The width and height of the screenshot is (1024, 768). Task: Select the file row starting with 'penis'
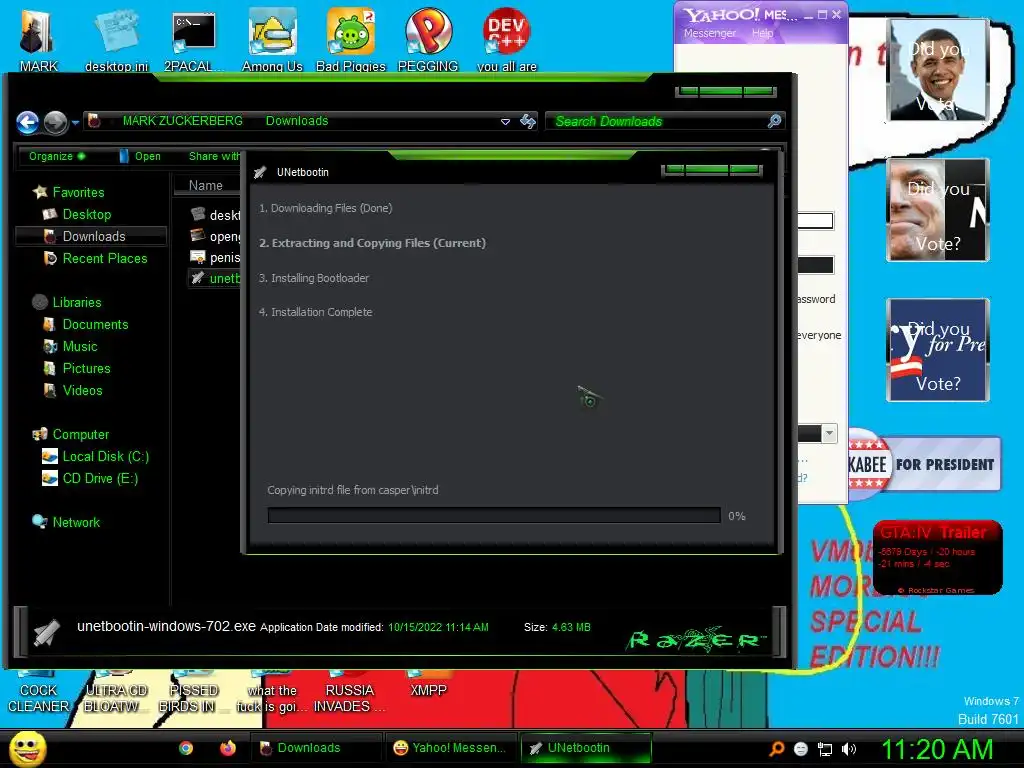[216, 257]
